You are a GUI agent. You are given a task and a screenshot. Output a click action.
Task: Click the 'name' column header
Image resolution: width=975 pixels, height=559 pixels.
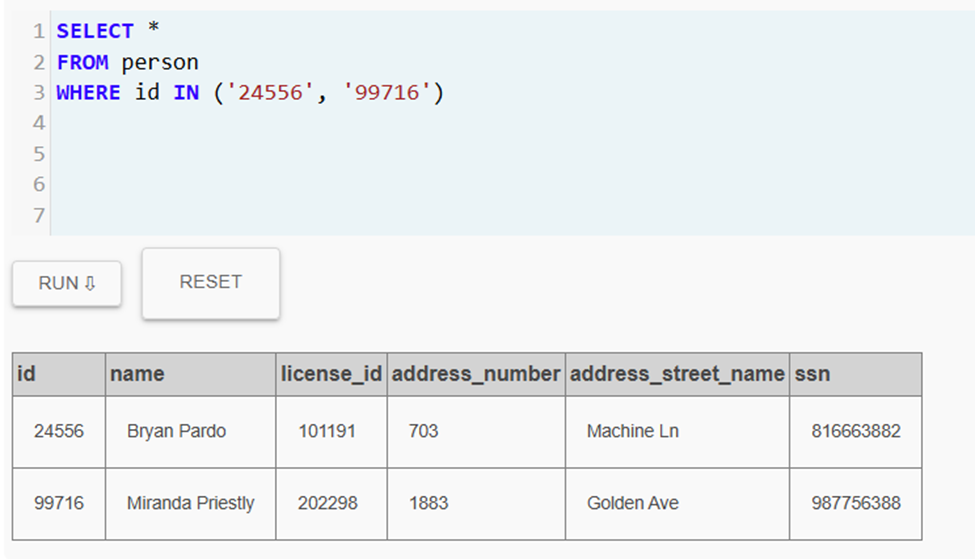click(x=191, y=374)
